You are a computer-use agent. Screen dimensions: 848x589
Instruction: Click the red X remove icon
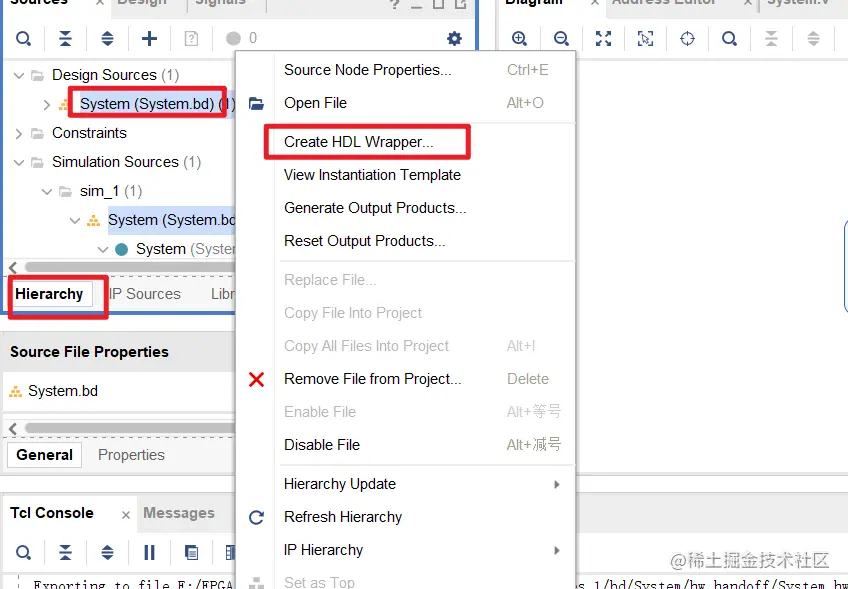coord(256,379)
